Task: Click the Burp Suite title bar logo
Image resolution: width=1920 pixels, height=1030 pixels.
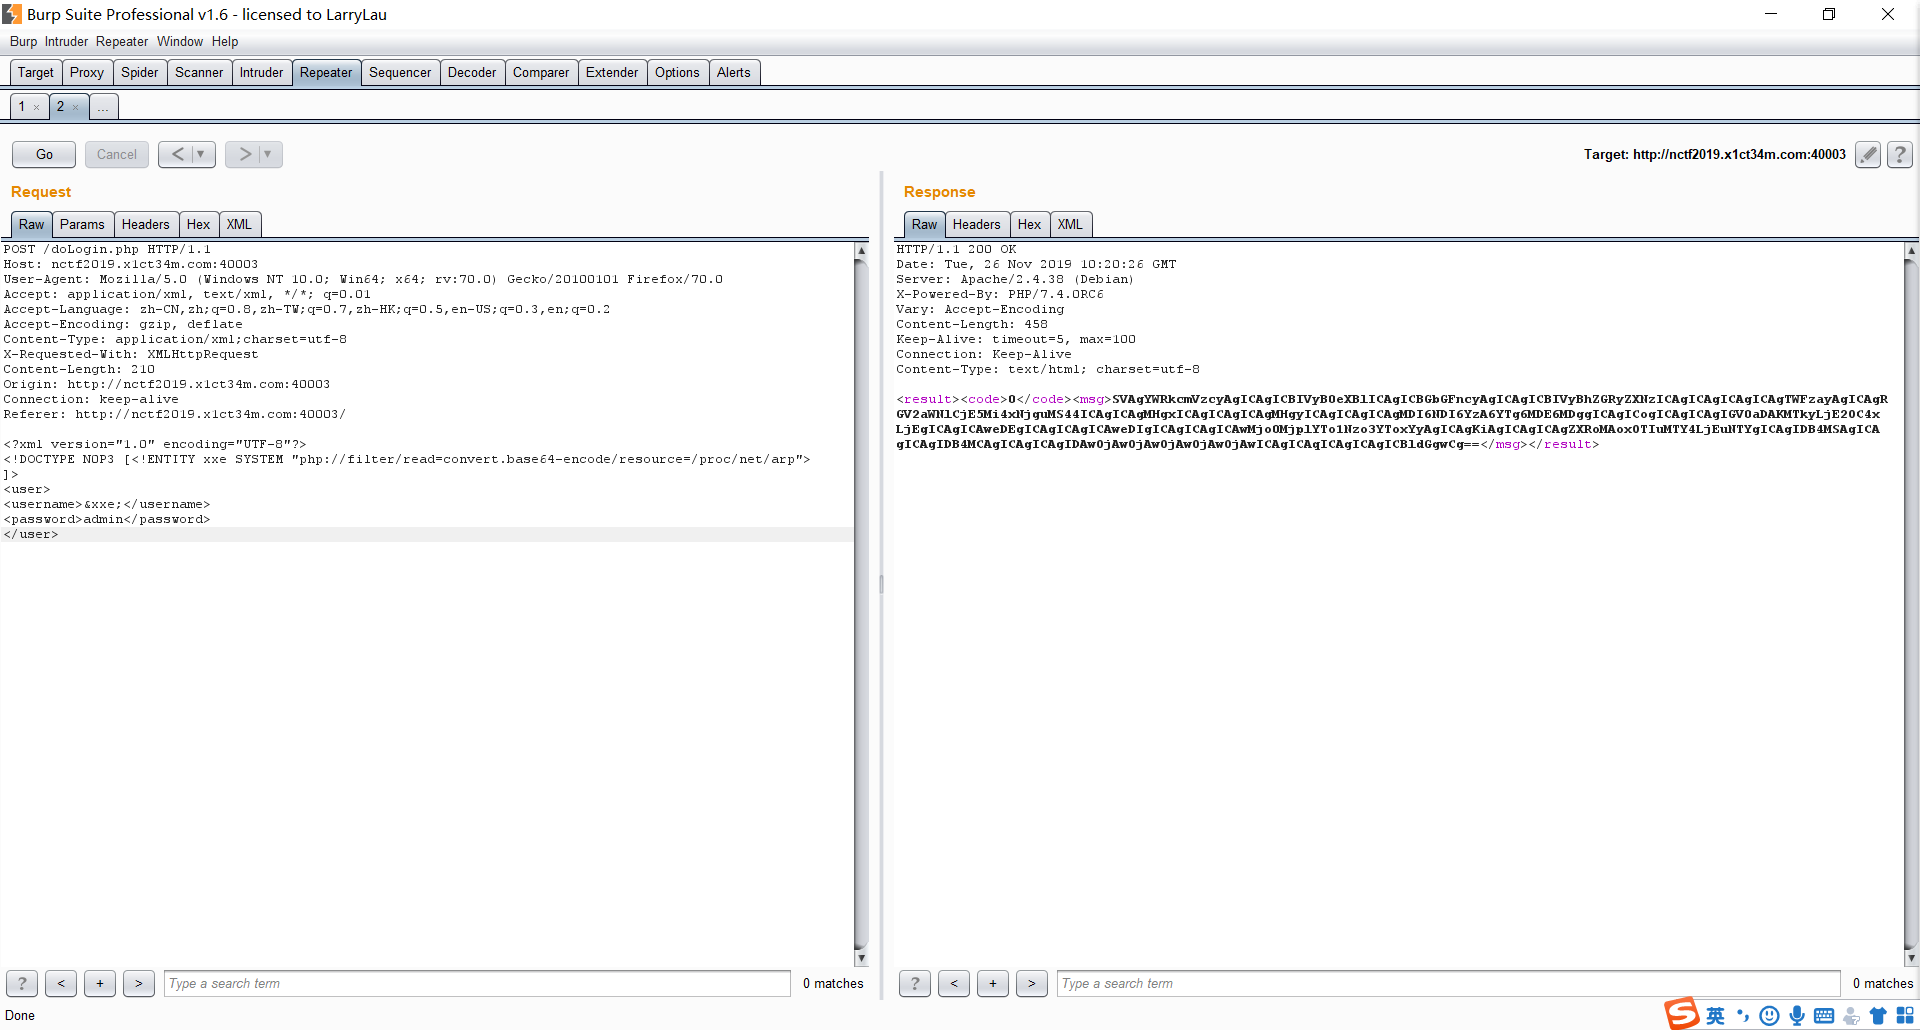Action: [x=12, y=14]
